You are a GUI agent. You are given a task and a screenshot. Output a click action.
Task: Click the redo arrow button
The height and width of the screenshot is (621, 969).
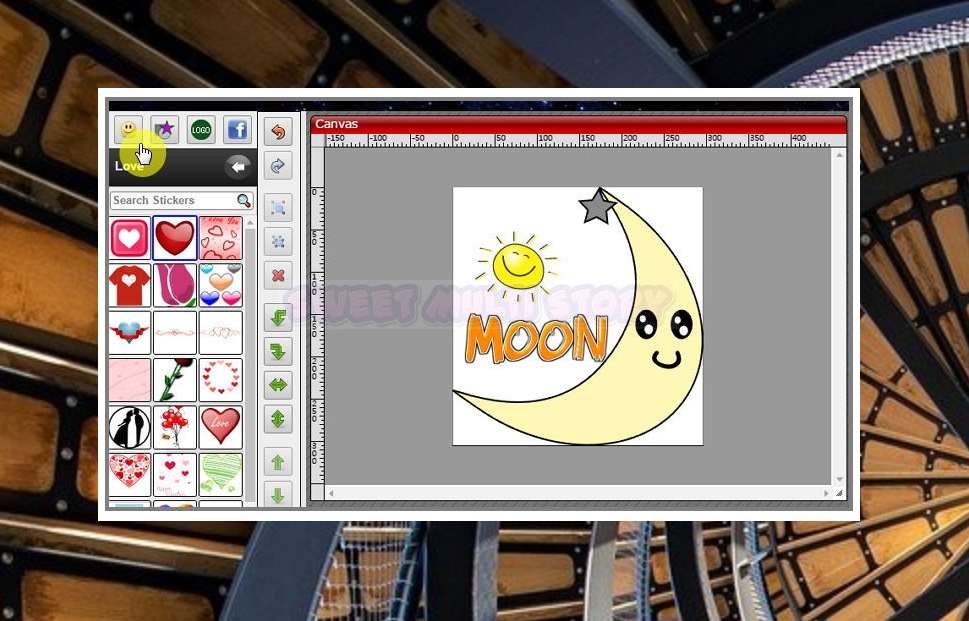click(278, 166)
